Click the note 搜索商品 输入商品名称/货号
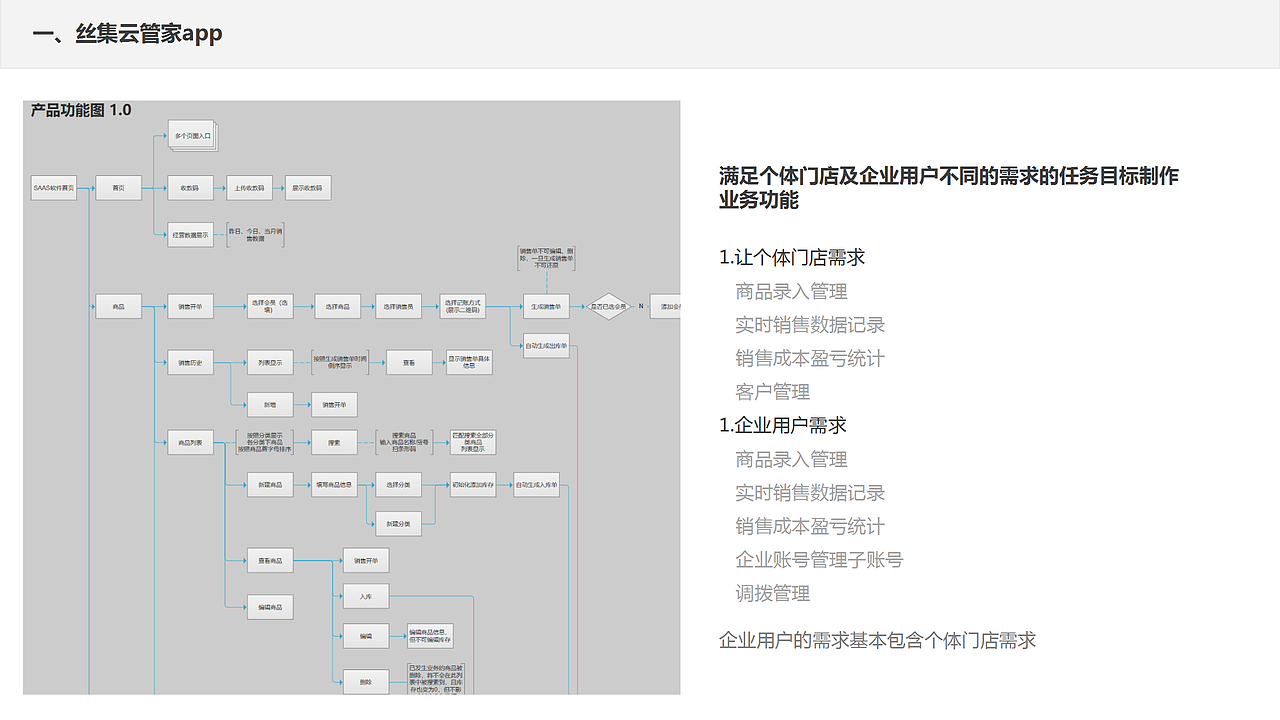 pos(404,442)
